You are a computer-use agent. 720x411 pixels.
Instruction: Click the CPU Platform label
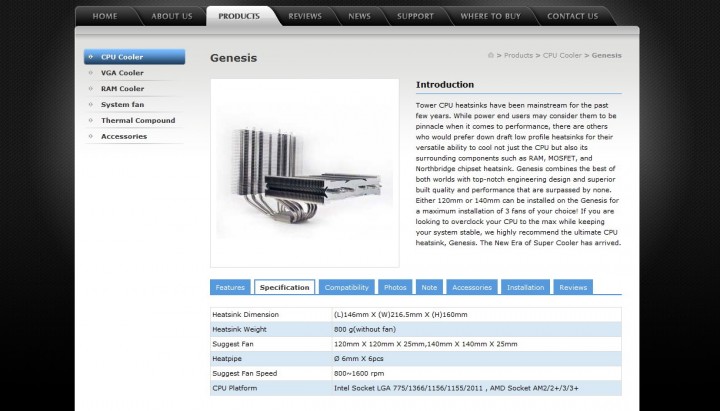[235, 388]
